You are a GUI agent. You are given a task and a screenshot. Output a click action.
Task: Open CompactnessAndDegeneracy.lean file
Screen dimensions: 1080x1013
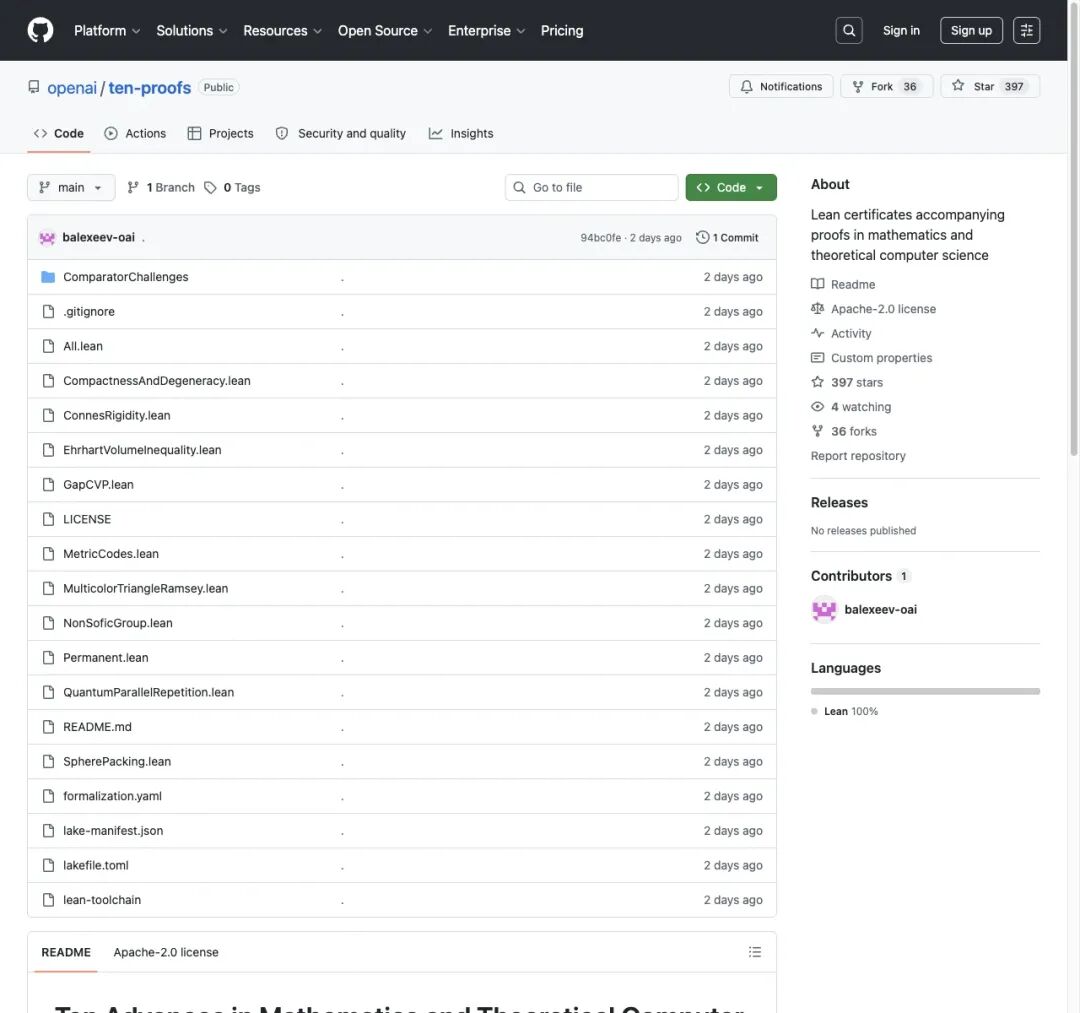click(x=156, y=381)
